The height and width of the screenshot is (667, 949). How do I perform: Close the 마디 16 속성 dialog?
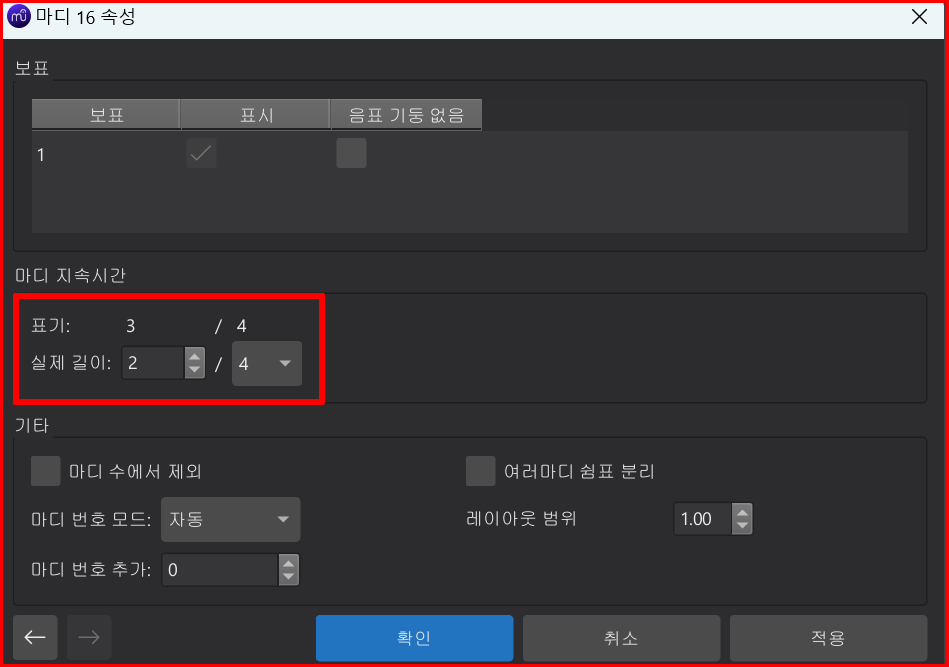click(x=919, y=17)
